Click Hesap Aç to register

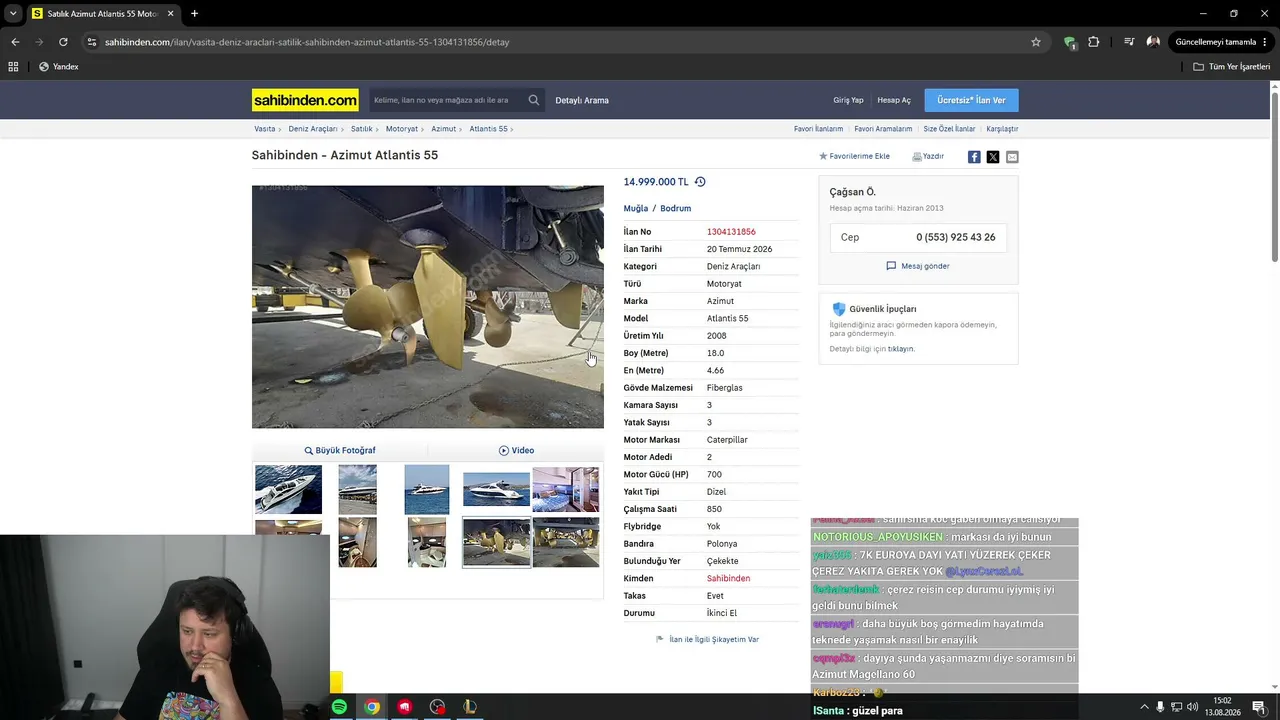coord(894,100)
